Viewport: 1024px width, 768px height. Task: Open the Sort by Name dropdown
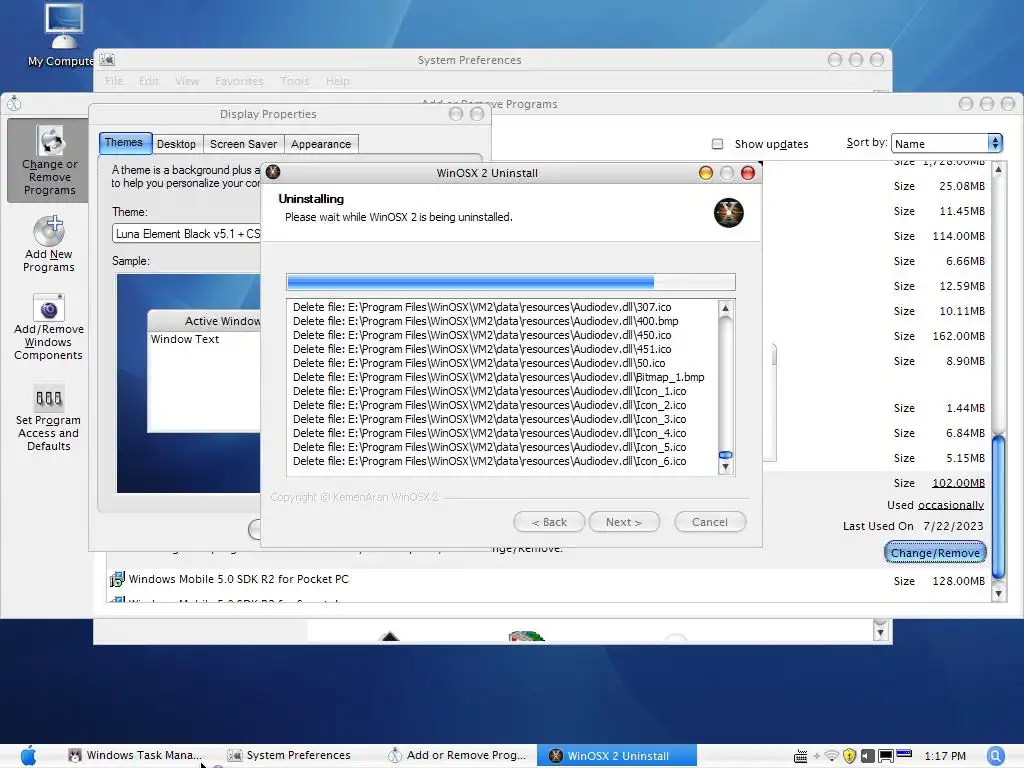coord(946,144)
